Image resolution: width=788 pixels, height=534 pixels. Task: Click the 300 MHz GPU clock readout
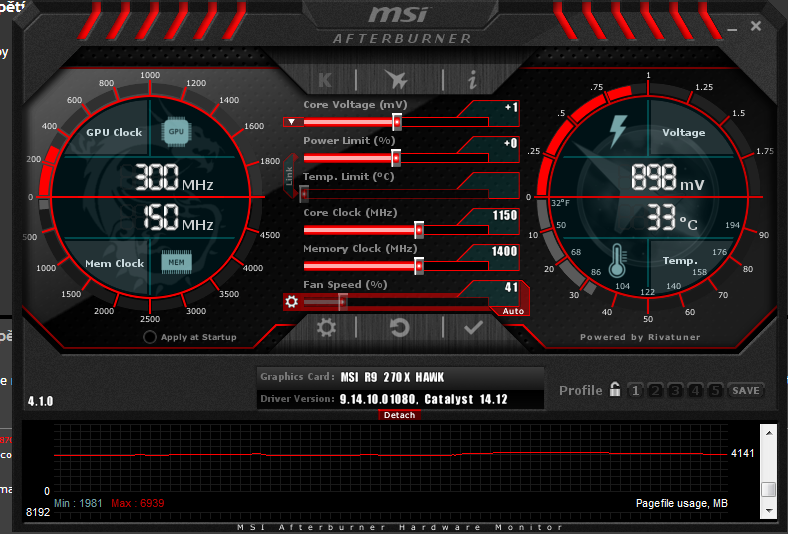[174, 178]
